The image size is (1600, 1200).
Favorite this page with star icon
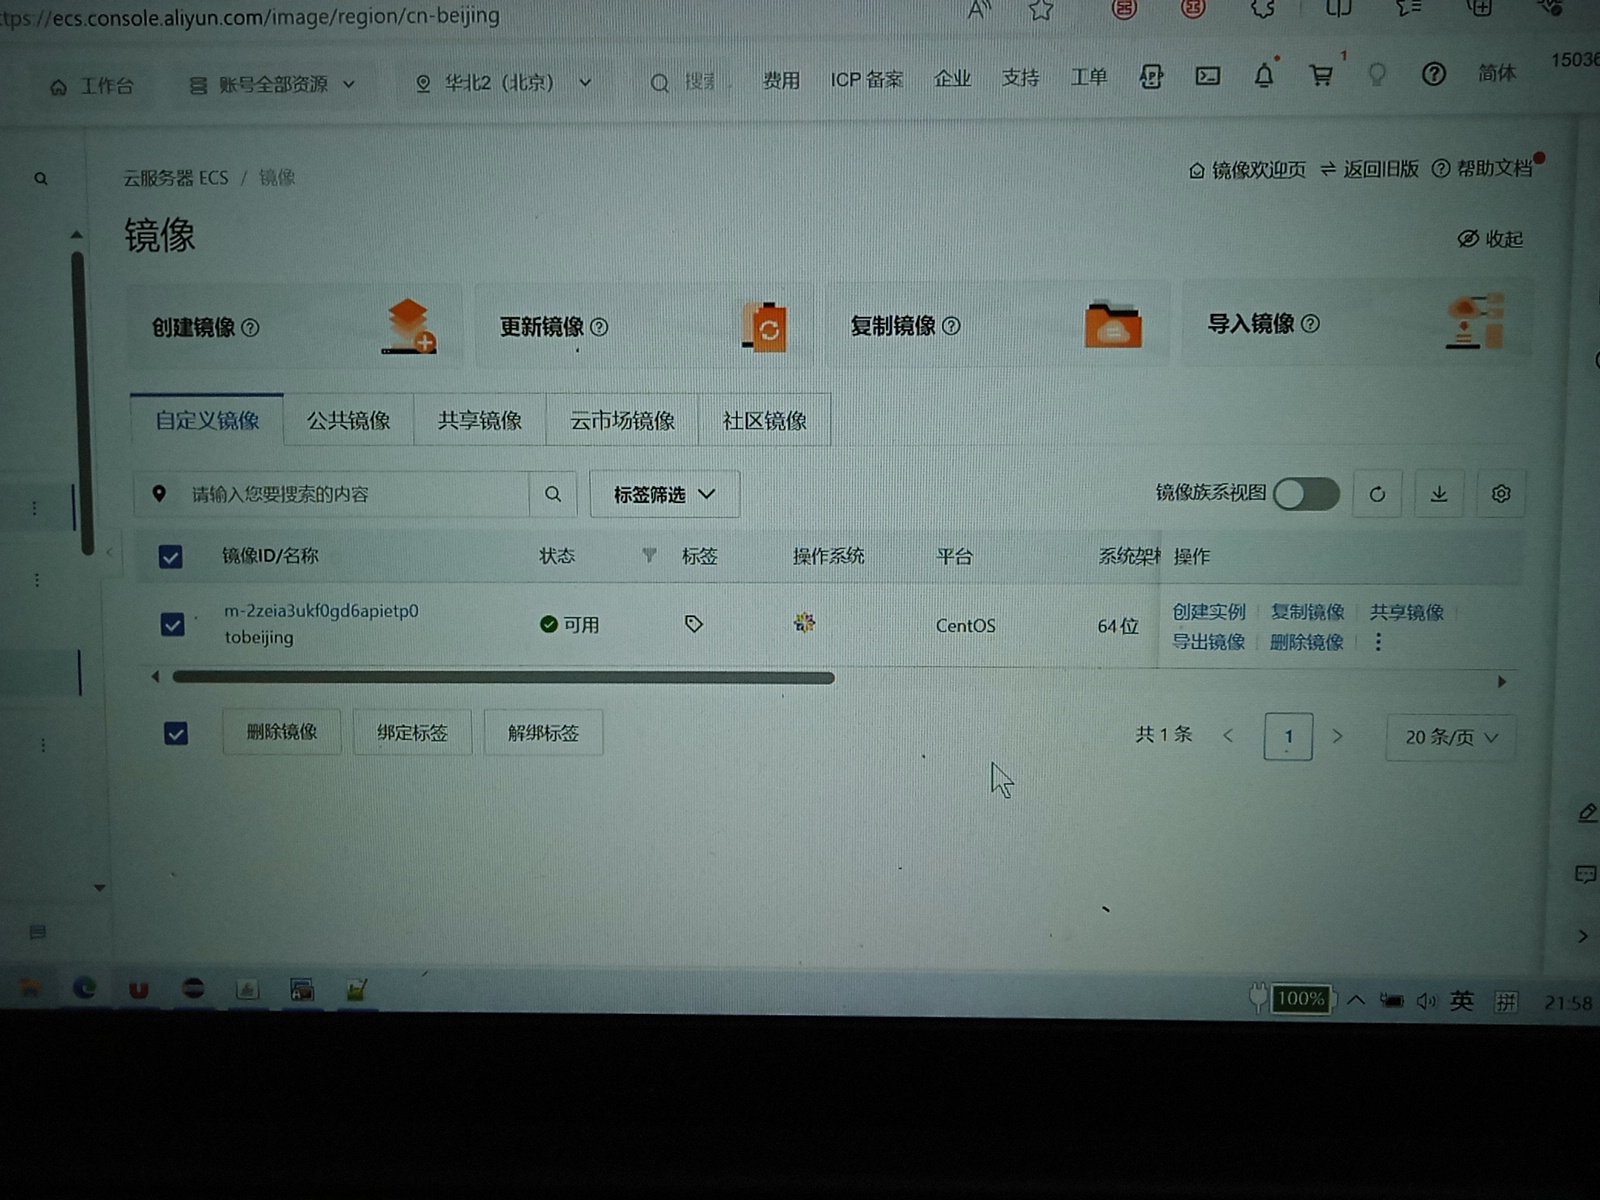[1041, 10]
